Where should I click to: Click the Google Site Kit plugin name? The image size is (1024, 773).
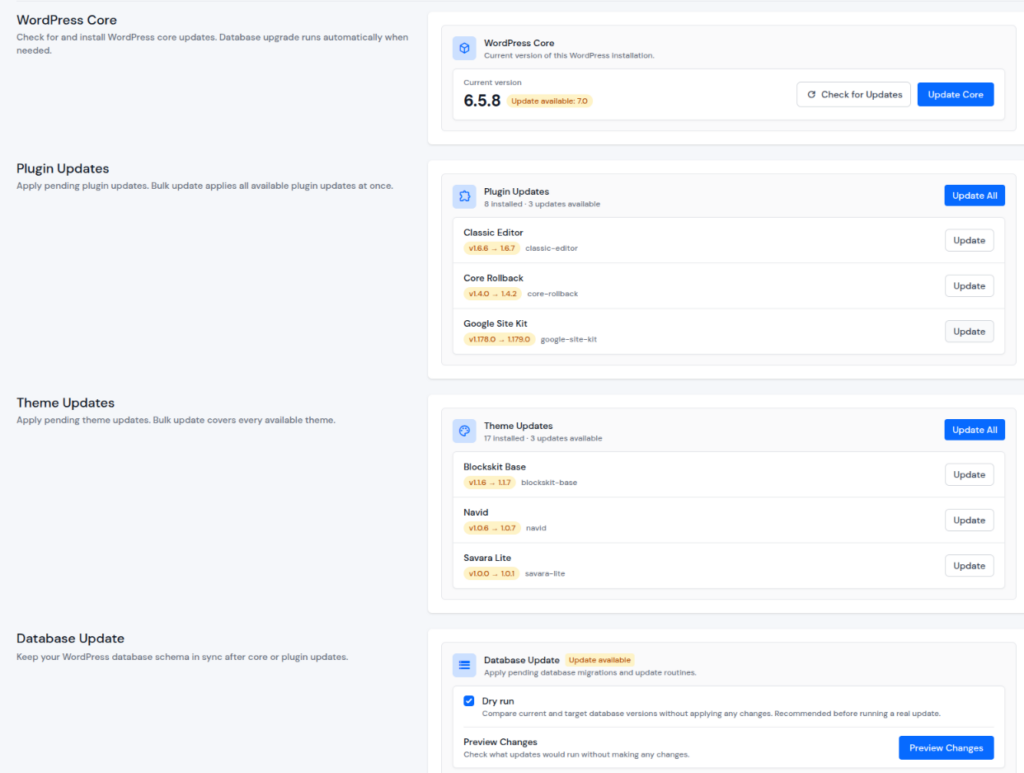click(495, 324)
